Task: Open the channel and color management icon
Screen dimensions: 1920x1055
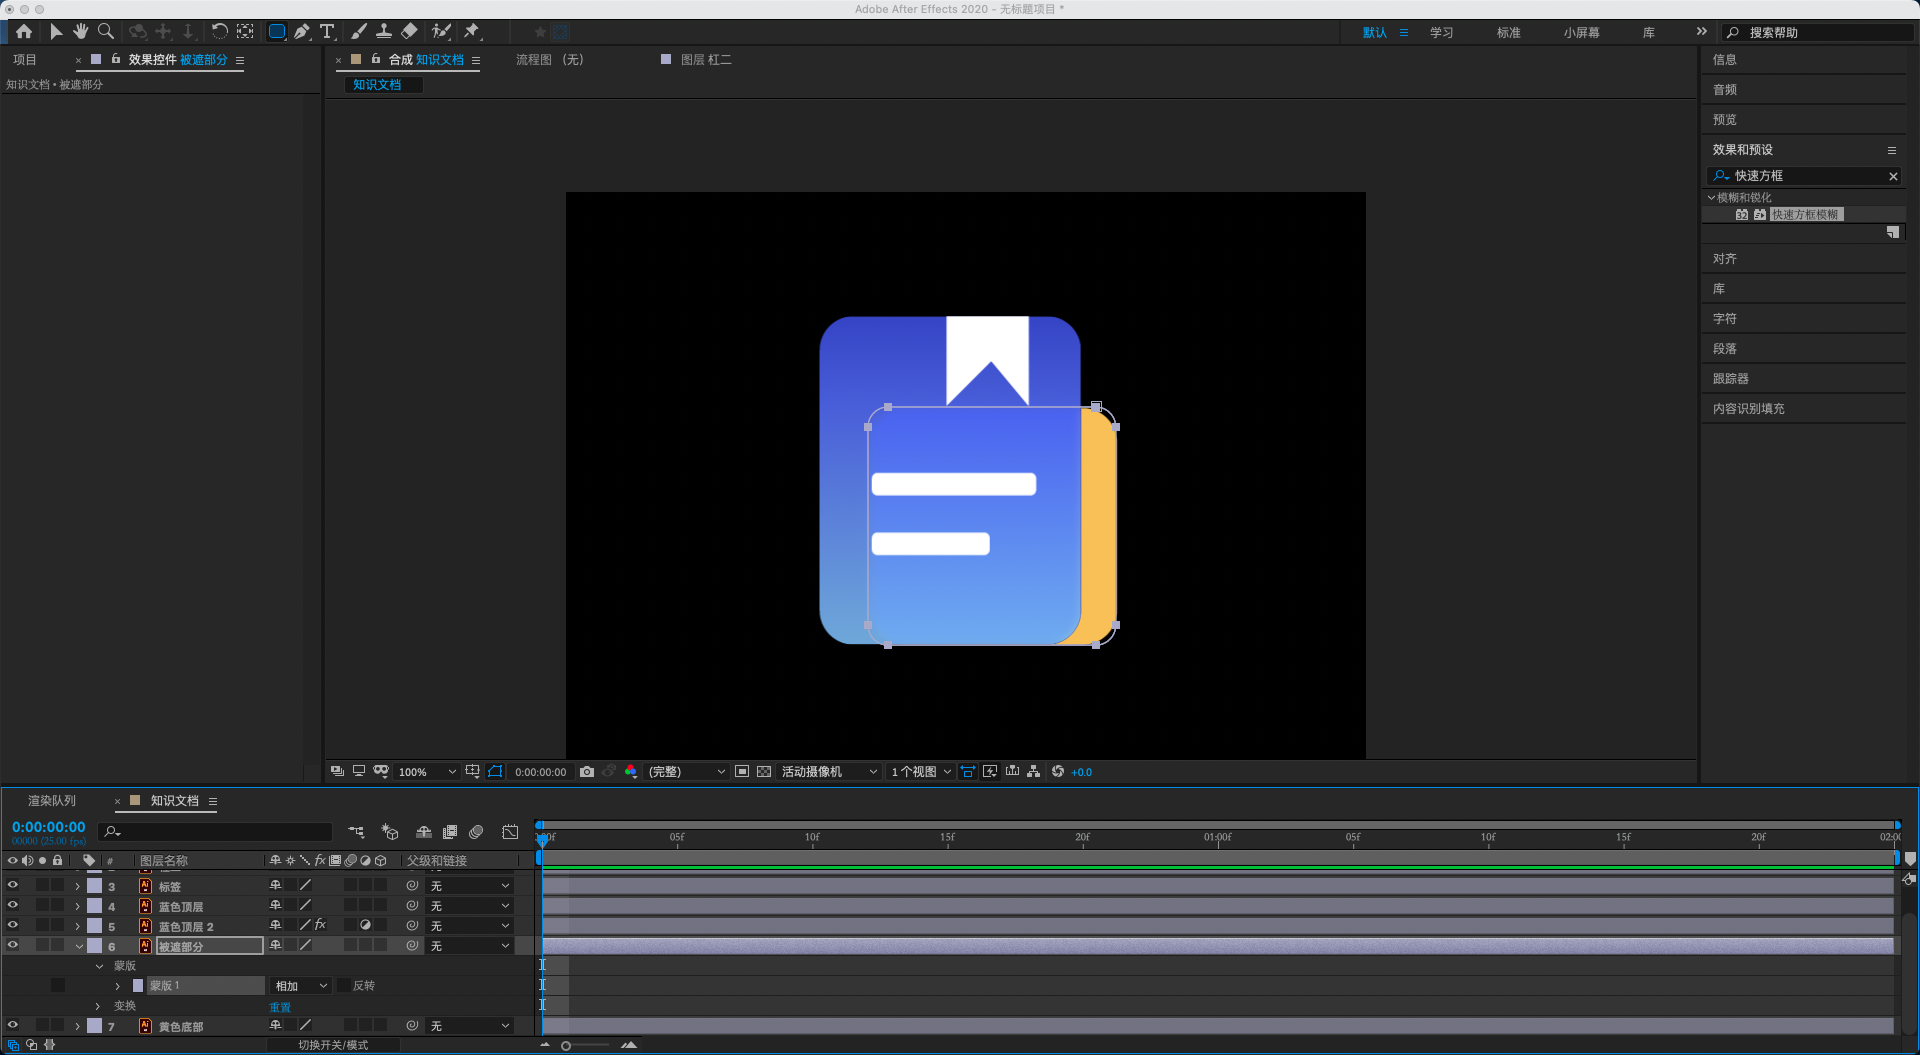Action: 631,772
